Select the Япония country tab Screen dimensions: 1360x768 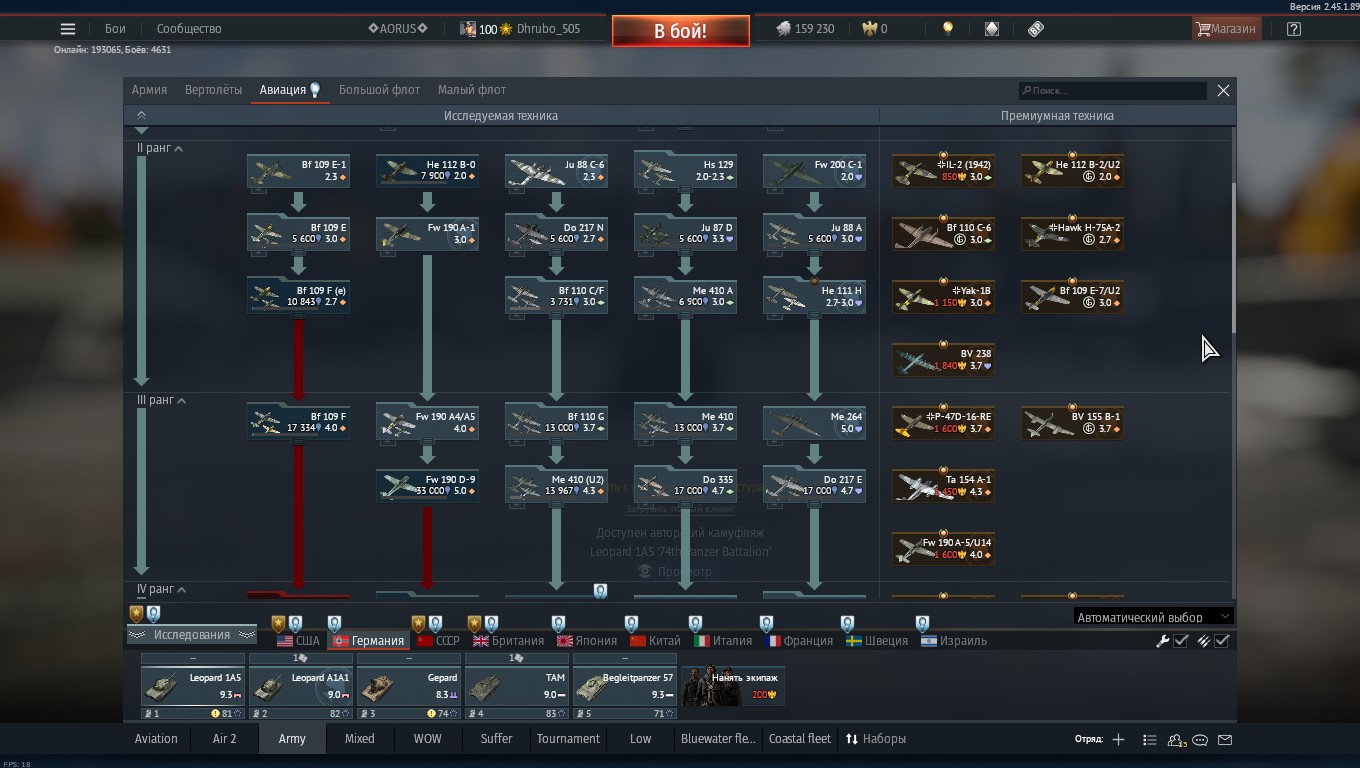tap(587, 641)
